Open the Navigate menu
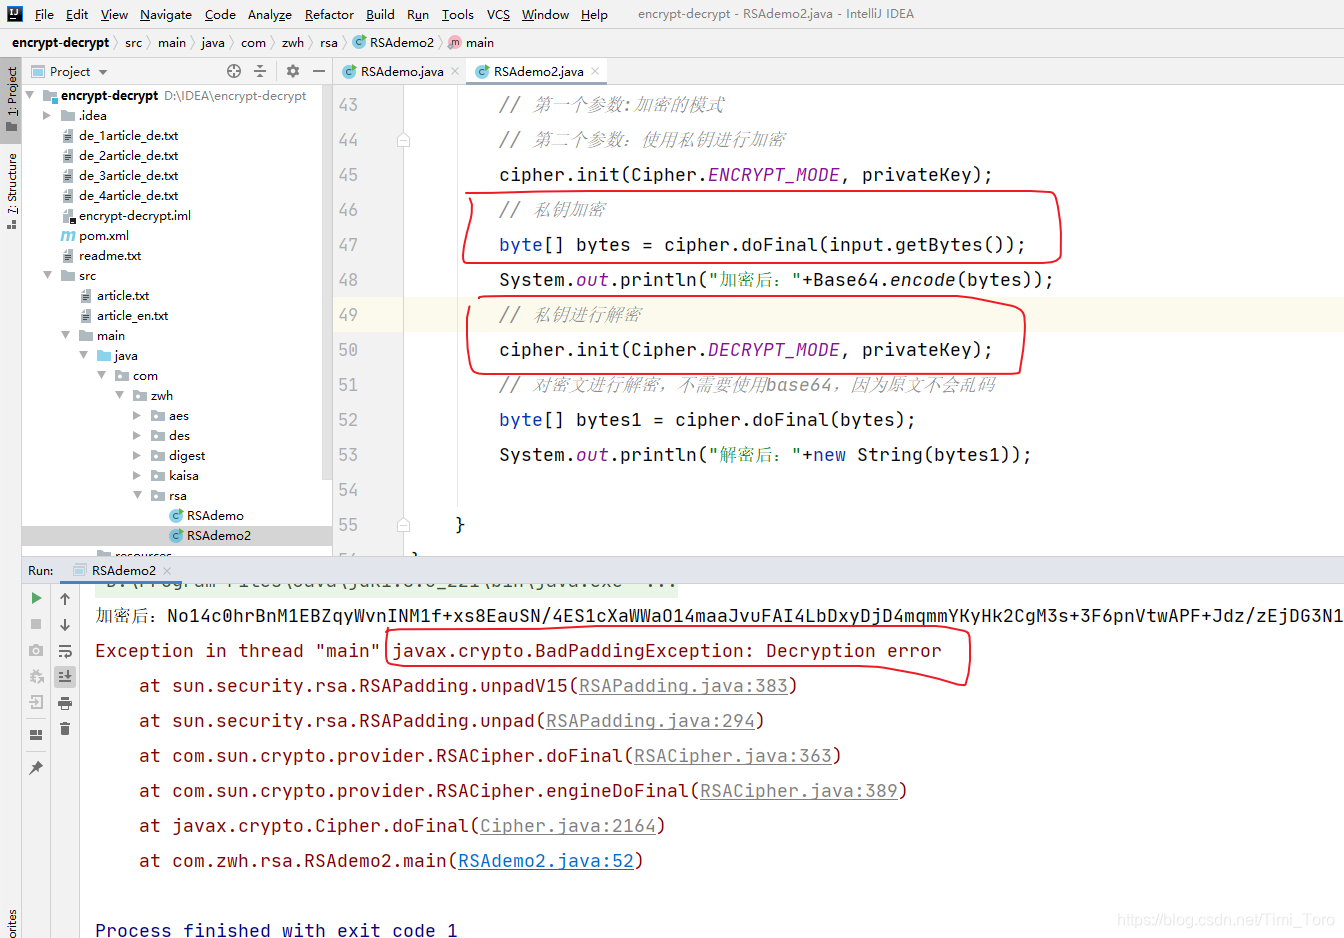1344x938 pixels. (x=166, y=14)
